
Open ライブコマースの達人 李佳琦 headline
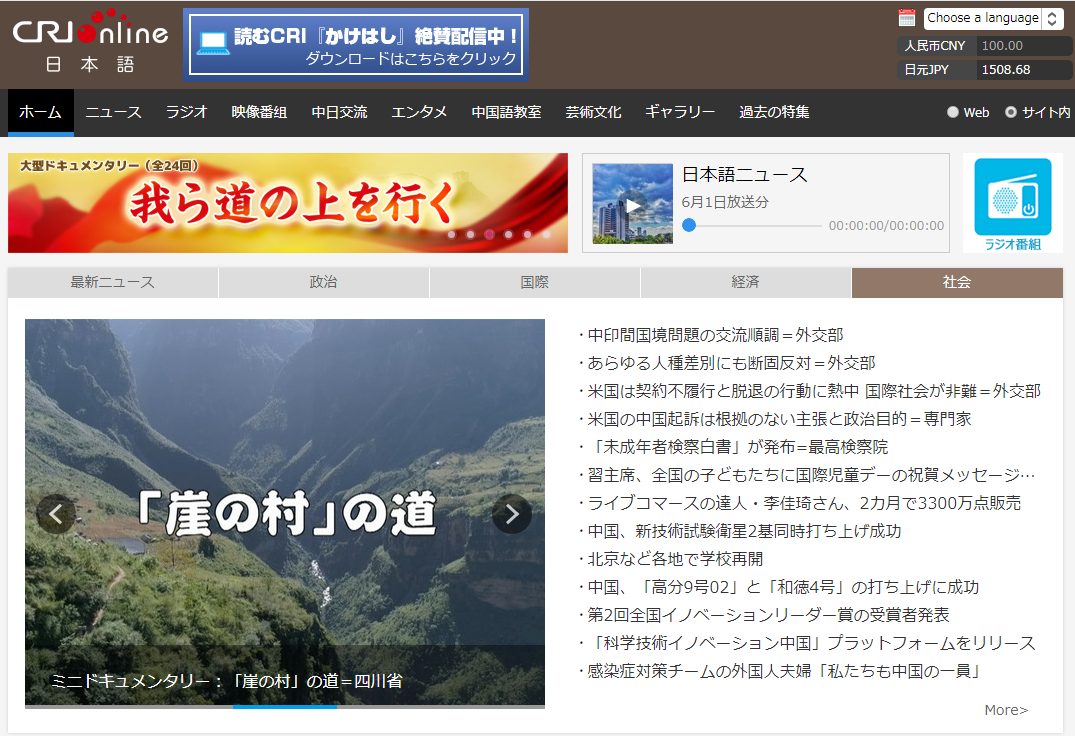pyautogui.click(x=804, y=503)
